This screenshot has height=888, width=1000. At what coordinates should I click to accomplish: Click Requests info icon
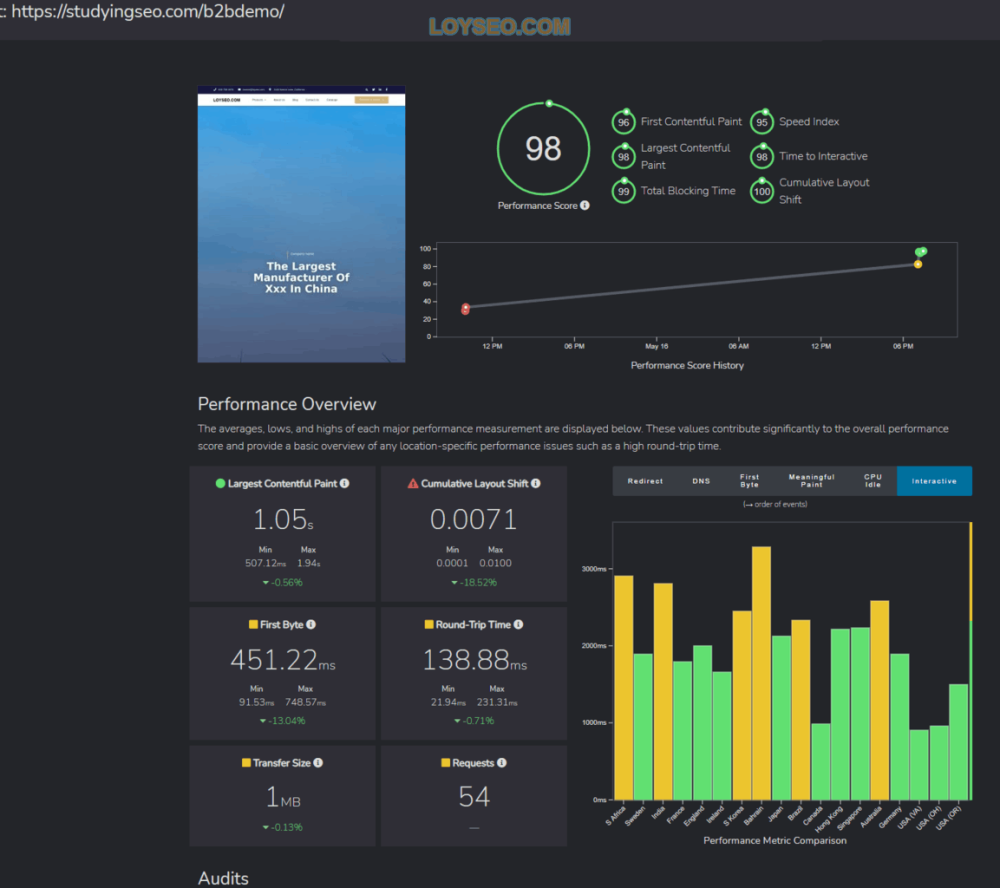pos(502,763)
